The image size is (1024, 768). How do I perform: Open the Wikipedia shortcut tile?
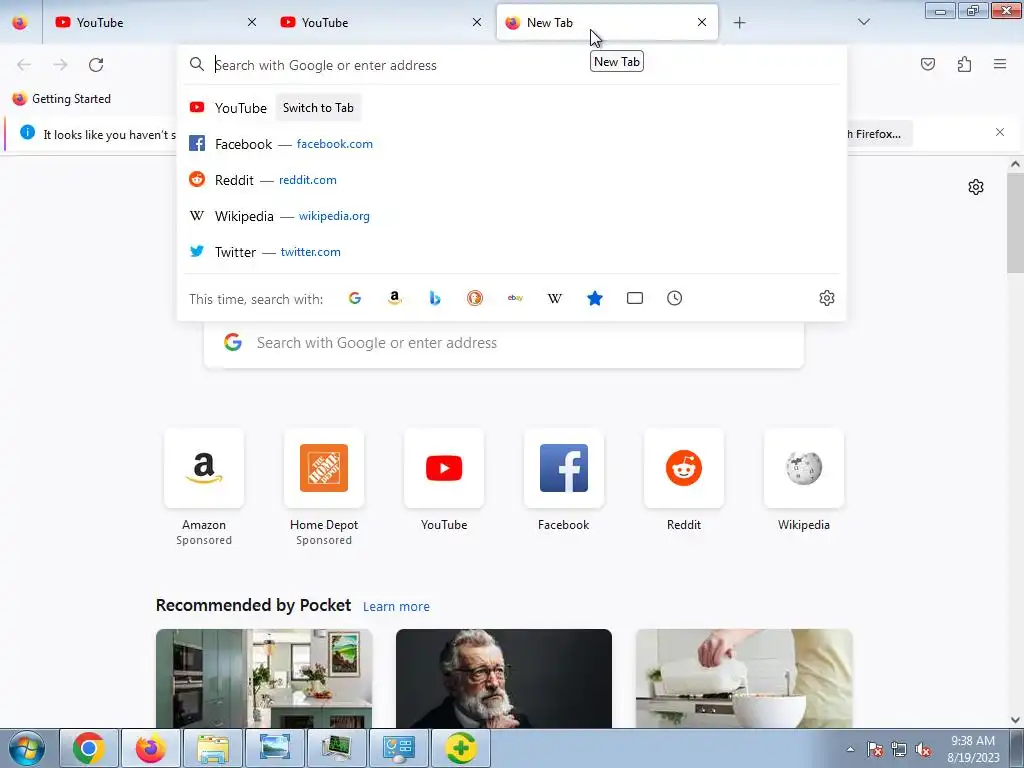pos(804,468)
